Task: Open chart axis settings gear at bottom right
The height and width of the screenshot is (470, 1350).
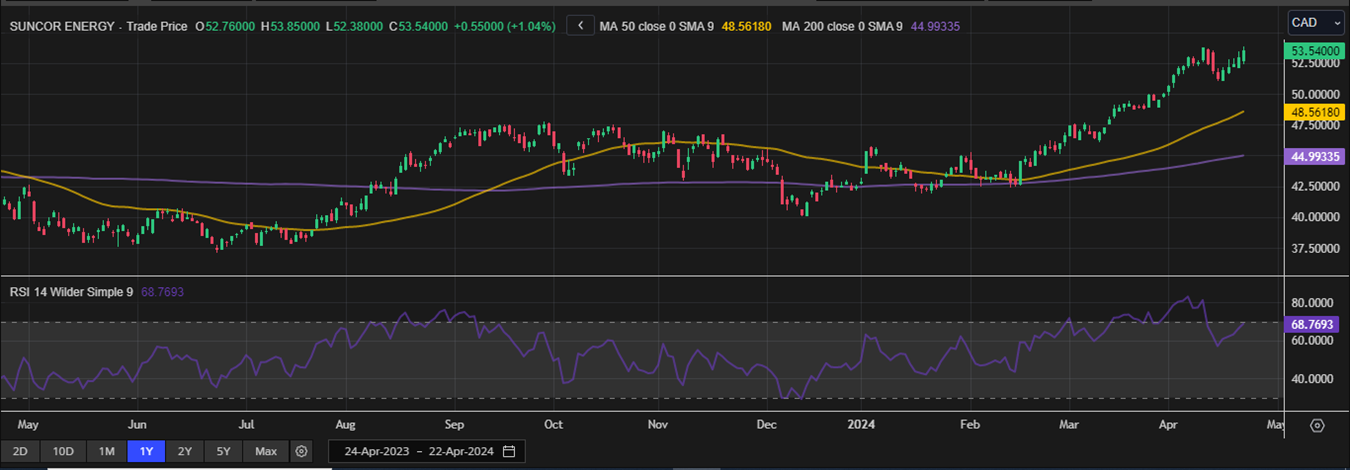Action: pos(1317,425)
